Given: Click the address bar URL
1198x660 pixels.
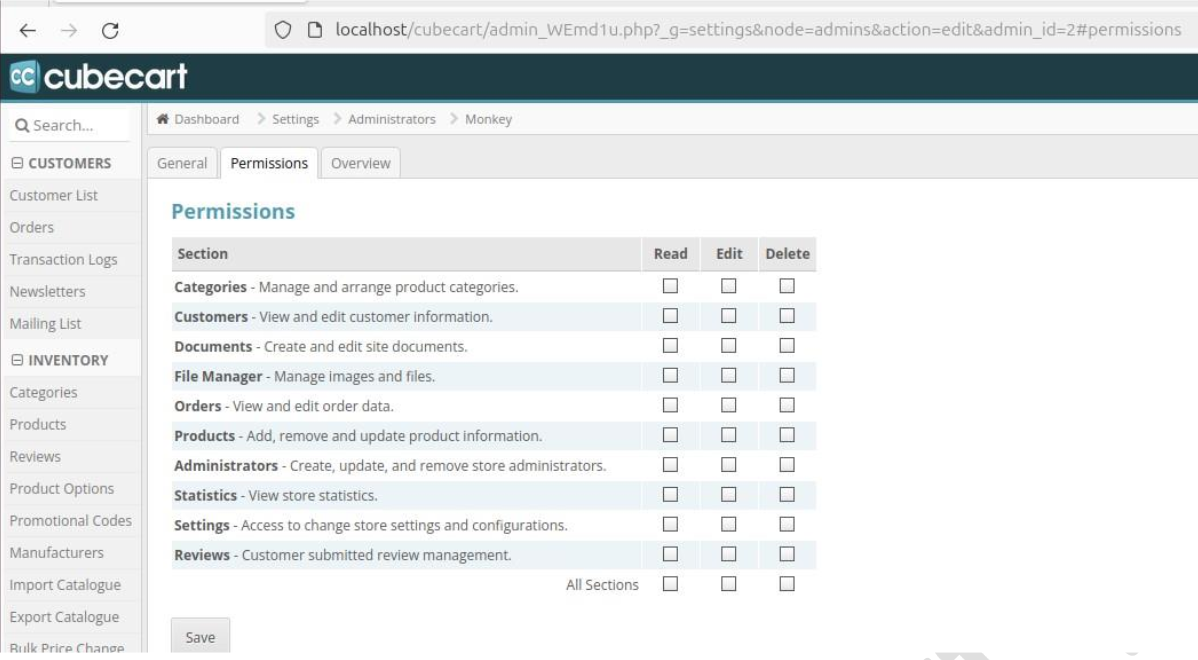Looking at the screenshot, I should (758, 30).
